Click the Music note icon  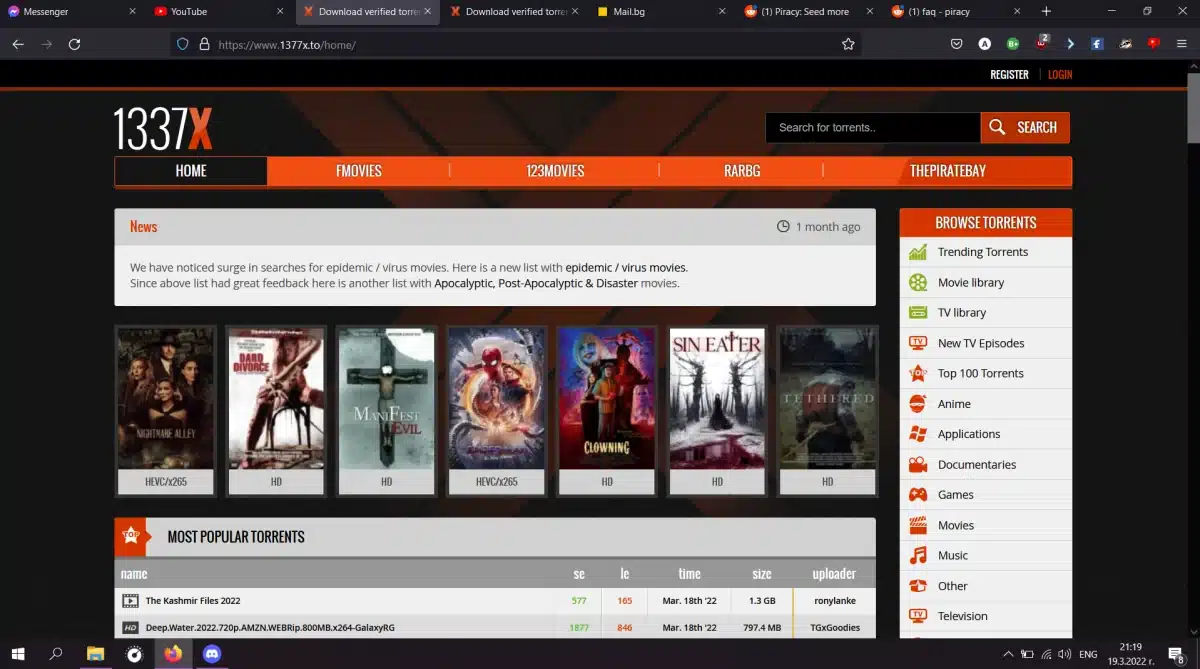point(917,555)
